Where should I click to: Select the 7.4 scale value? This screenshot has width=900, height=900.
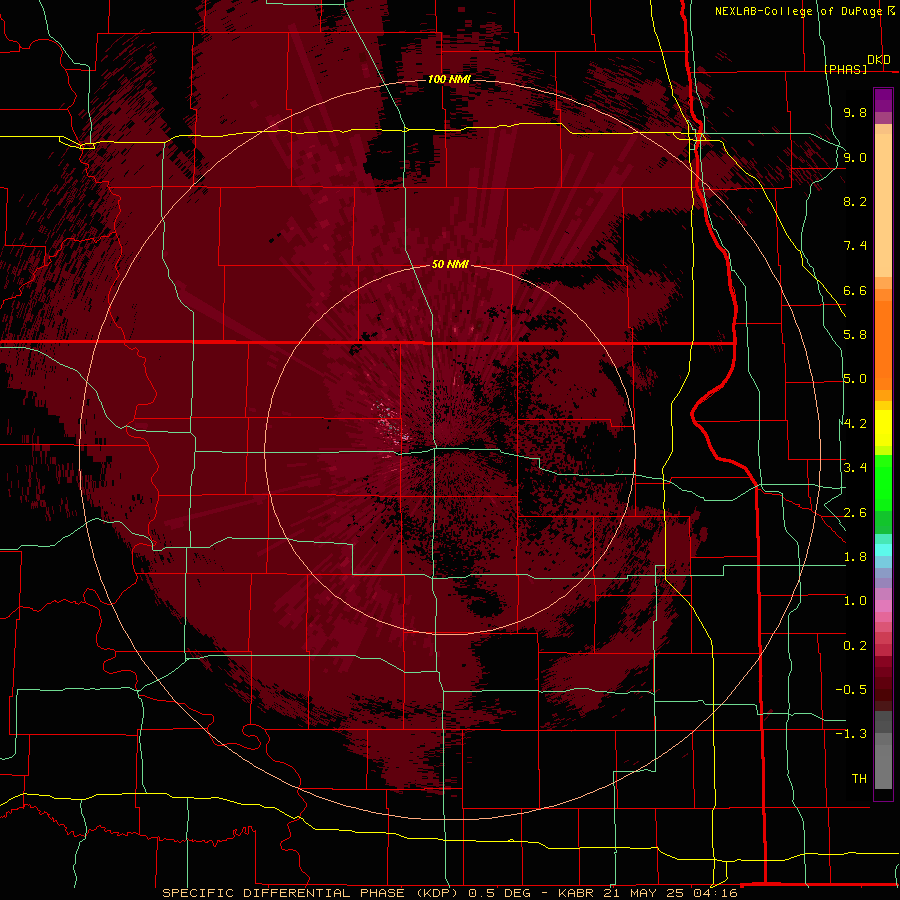click(x=855, y=246)
